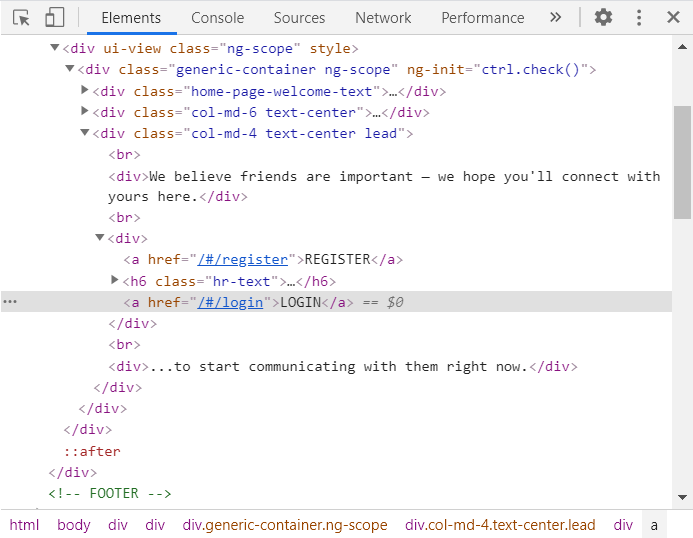Toggle the device toolbar icon

(55, 18)
